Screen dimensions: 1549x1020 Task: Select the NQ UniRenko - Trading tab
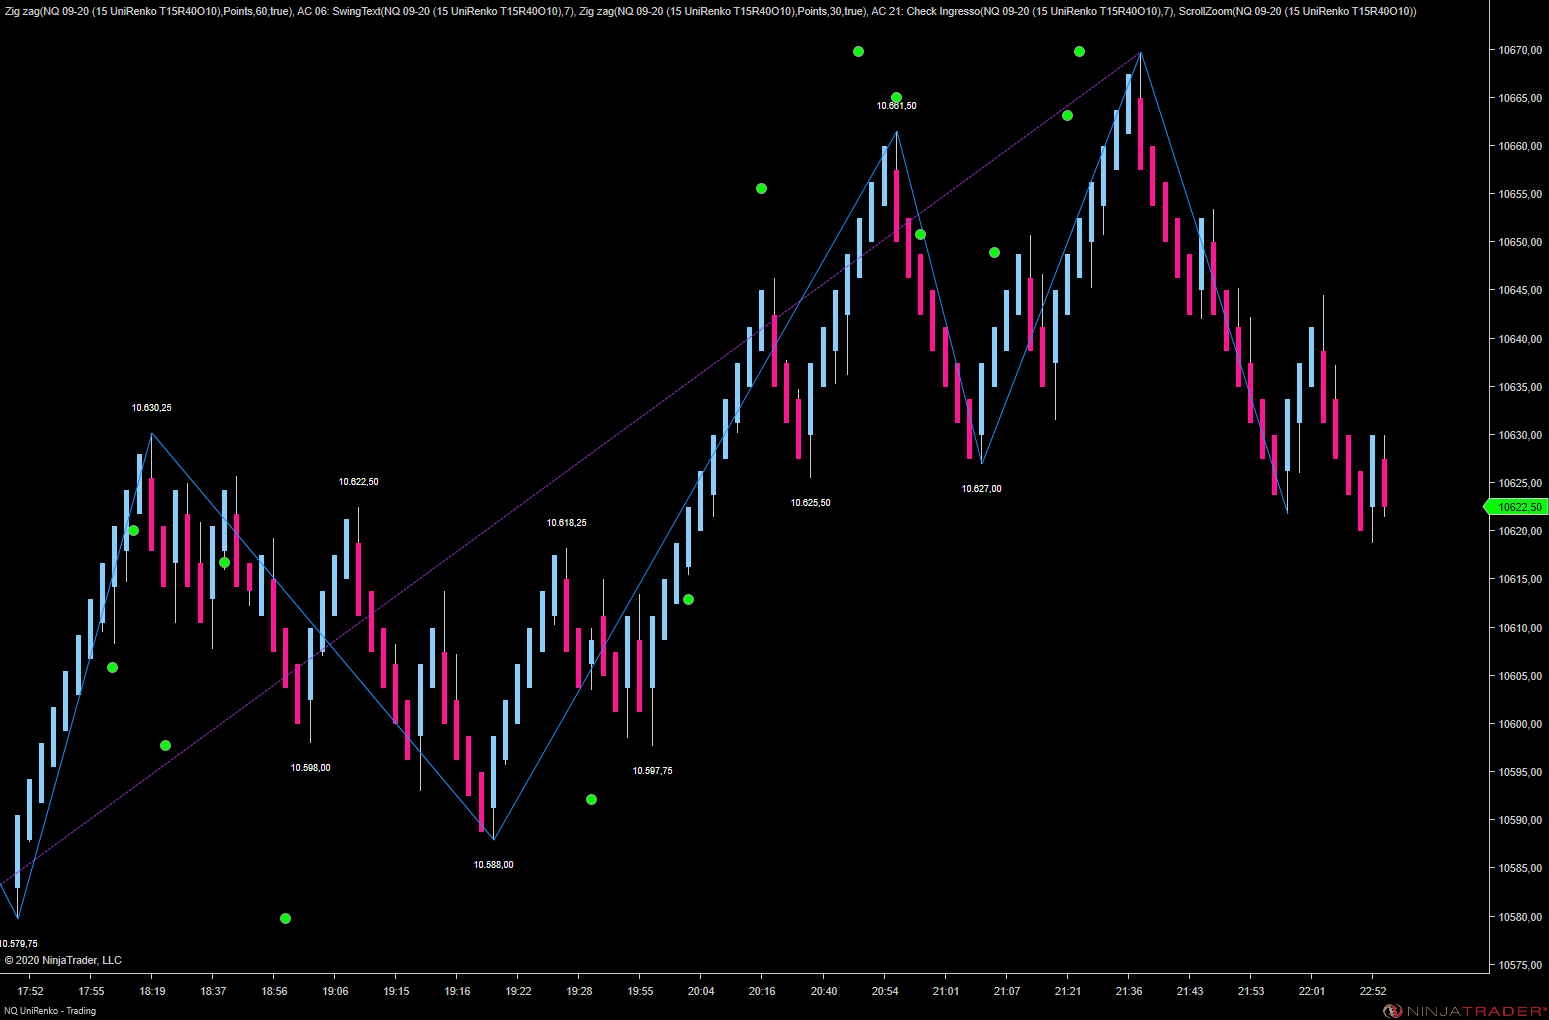(50, 1011)
